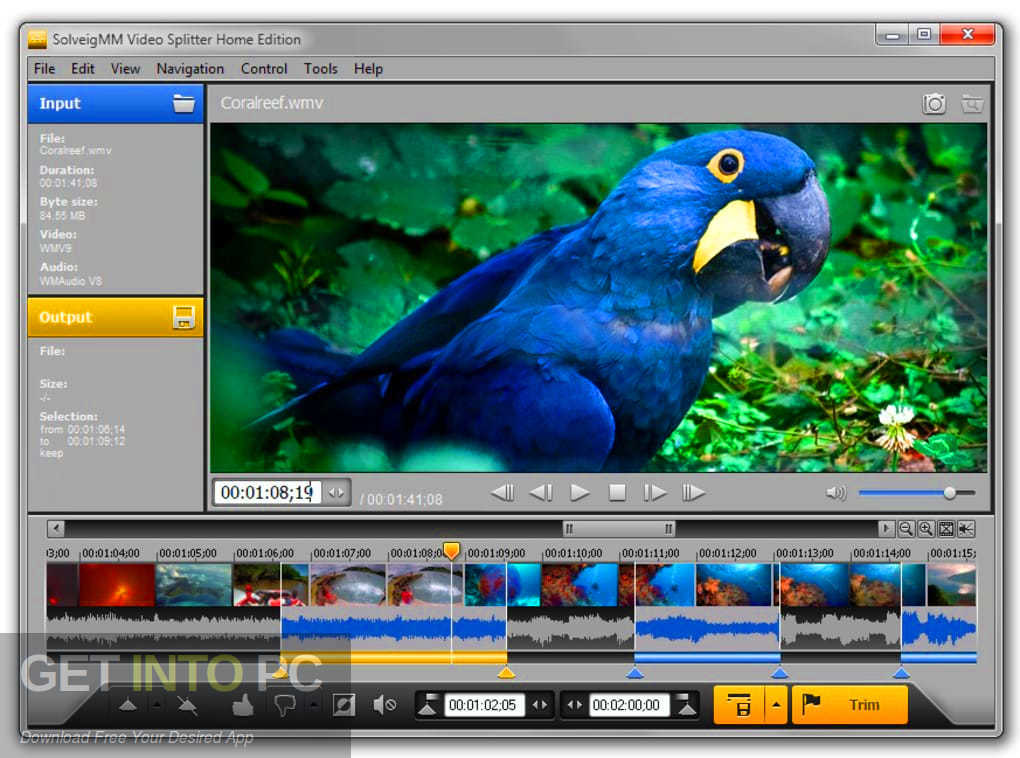This screenshot has width=1020, height=758.
Task: Open the snapshot folder icon beside the camera
Action: (x=972, y=103)
